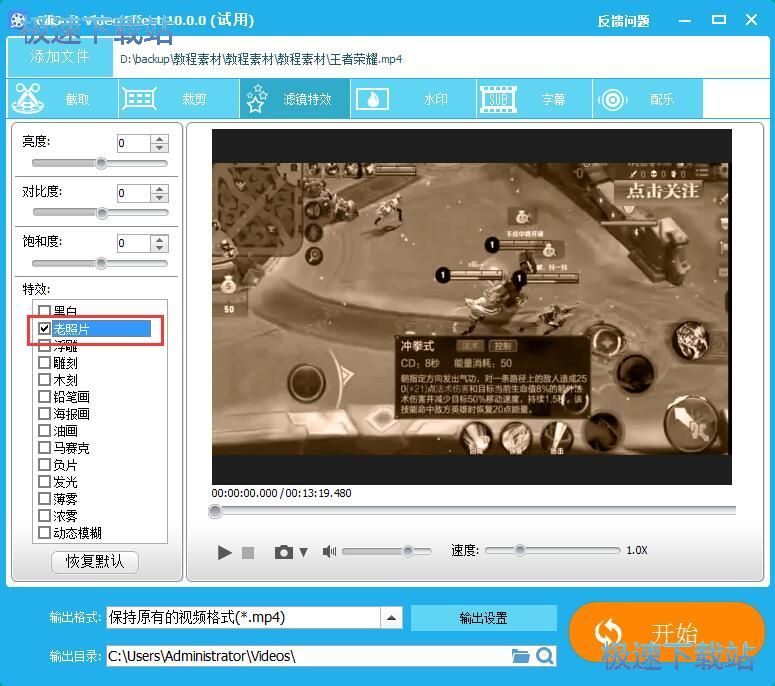This screenshot has width=775, height=686.
Task: Stop the video playback
Action: (248, 553)
